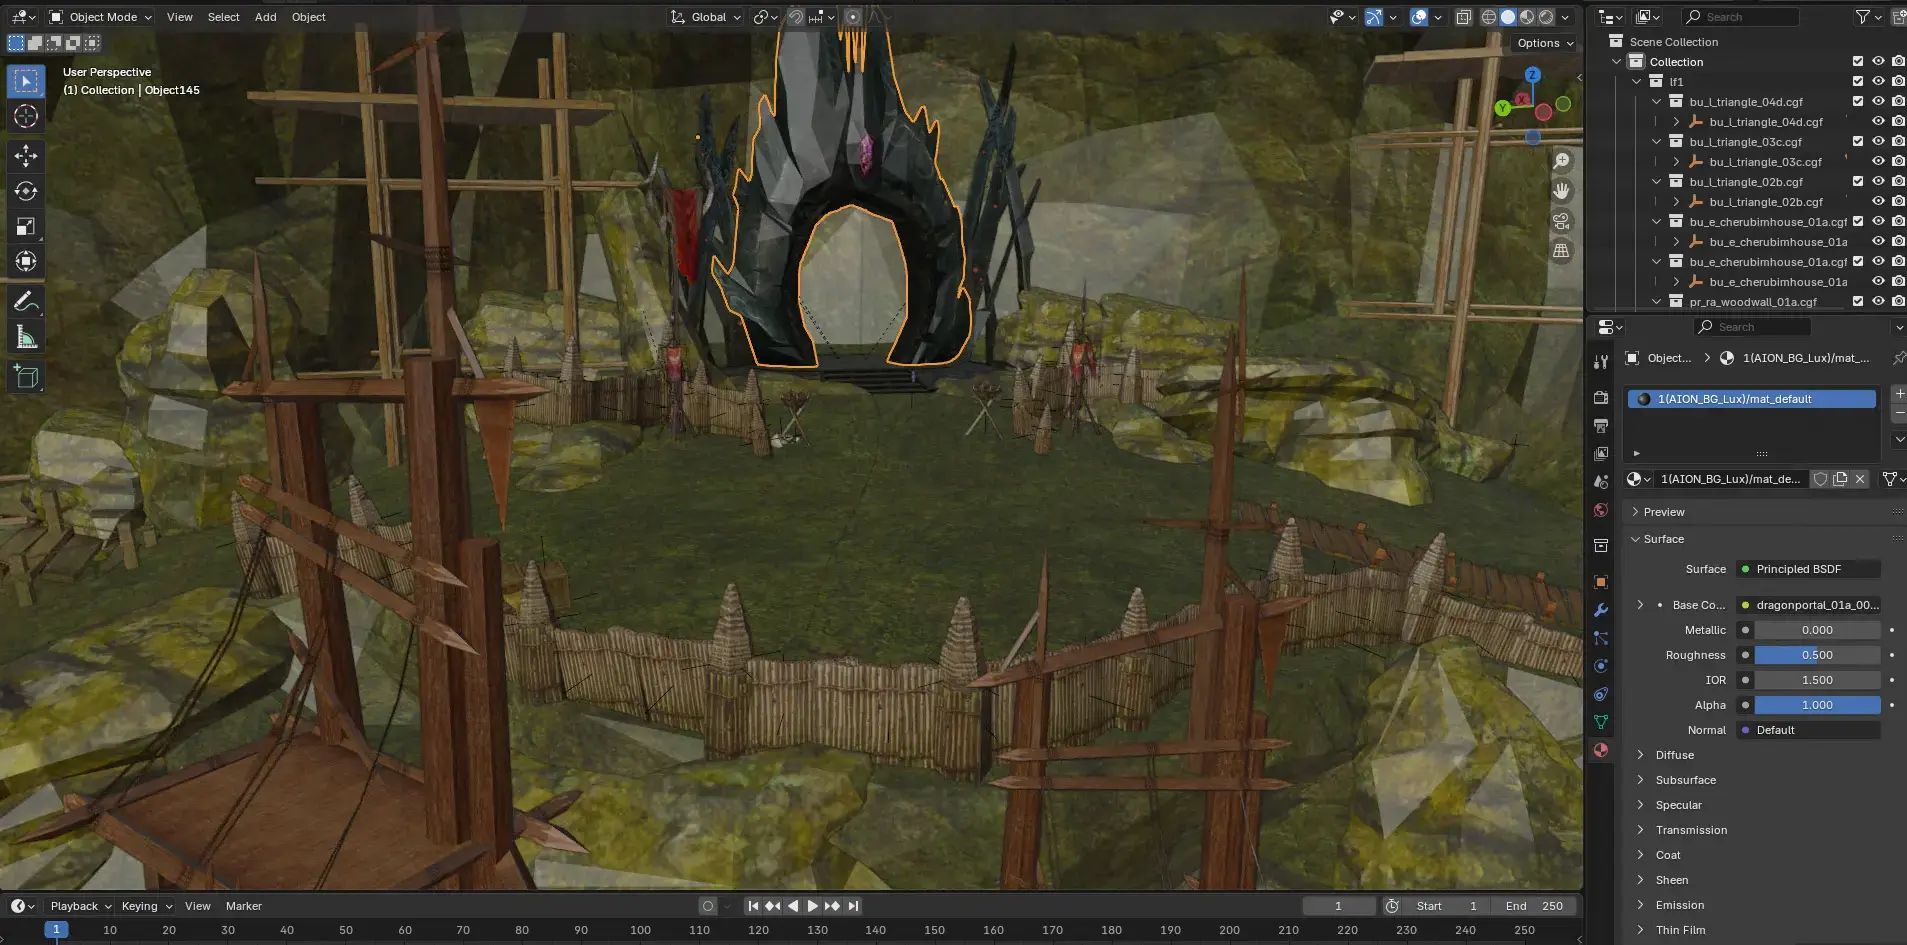Open the Object properties tab
The width and height of the screenshot is (1907, 945).
coord(1601,582)
